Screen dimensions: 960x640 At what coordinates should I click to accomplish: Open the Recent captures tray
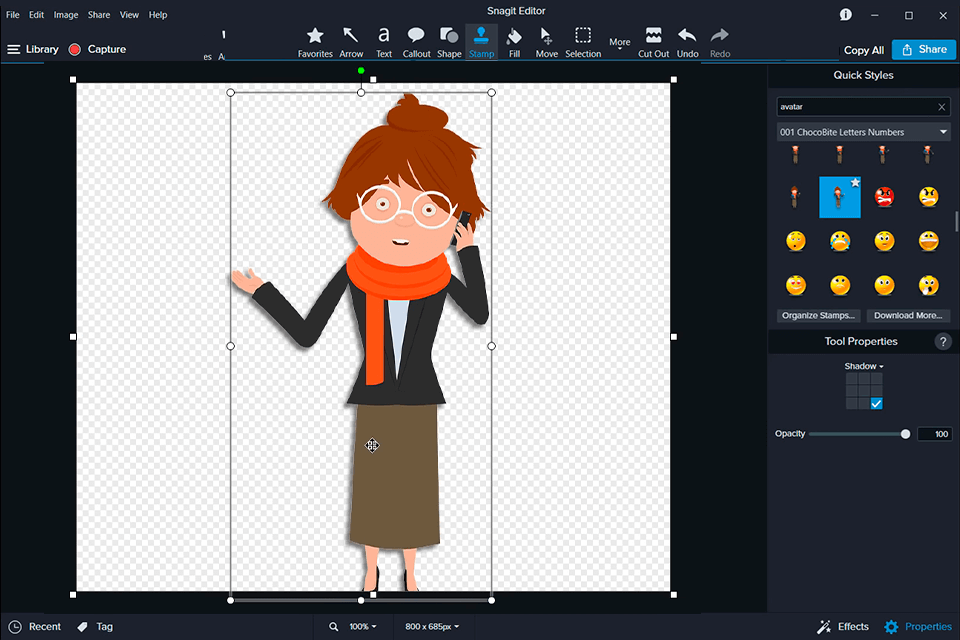tap(35, 627)
